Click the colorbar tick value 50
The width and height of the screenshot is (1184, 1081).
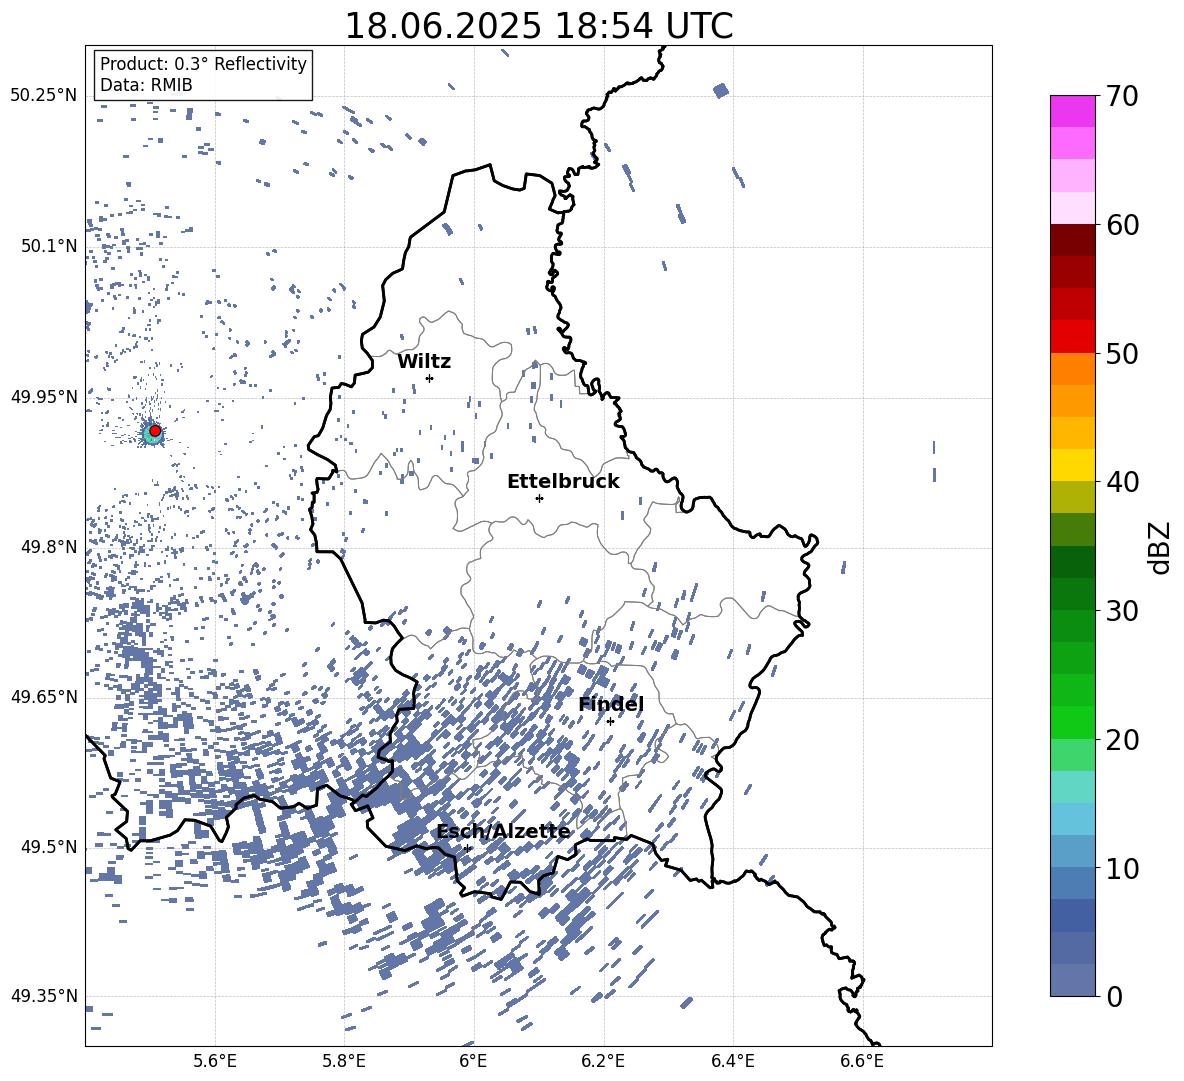[x=1122, y=353]
